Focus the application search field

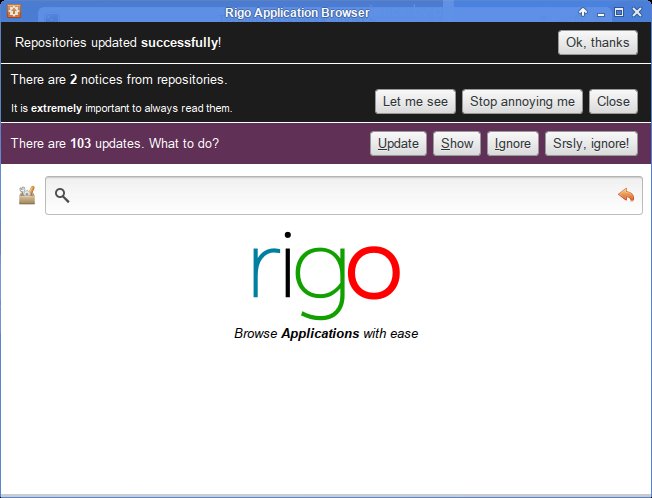click(343, 195)
